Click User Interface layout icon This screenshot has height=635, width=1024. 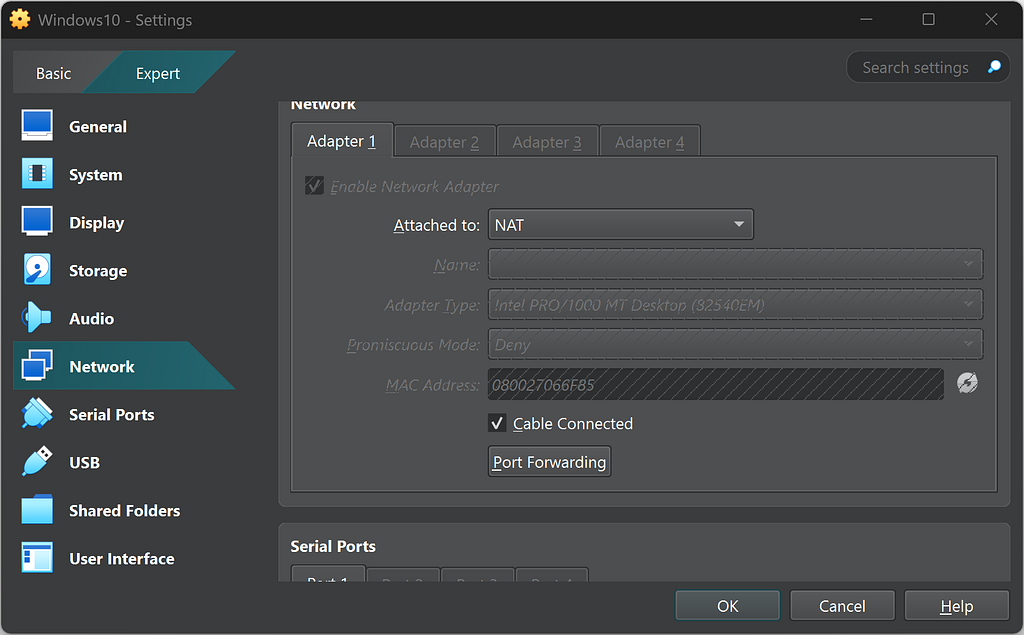click(37, 558)
